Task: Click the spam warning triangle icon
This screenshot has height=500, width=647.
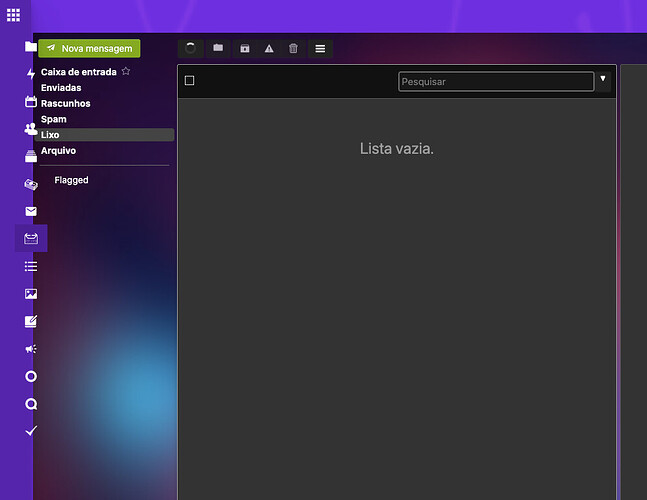Action: [x=269, y=49]
